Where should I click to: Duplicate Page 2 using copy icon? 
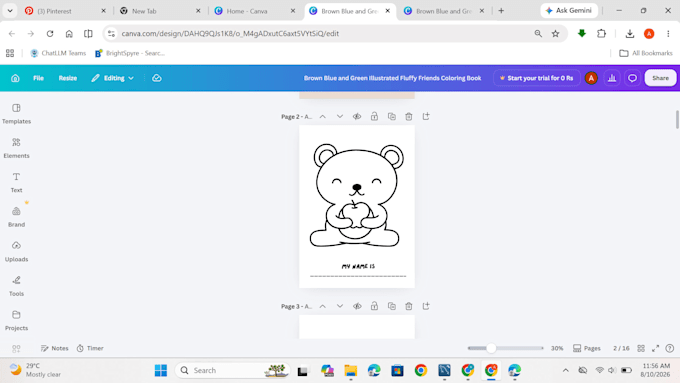pyautogui.click(x=392, y=116)
